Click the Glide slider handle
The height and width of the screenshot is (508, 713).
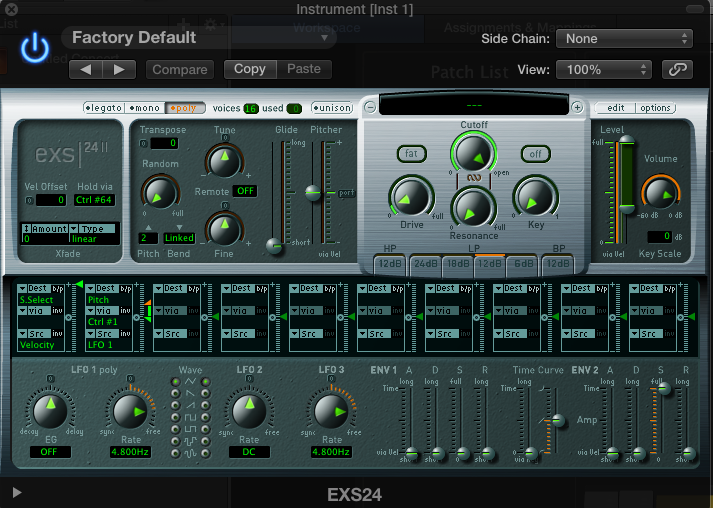[274, 246]
